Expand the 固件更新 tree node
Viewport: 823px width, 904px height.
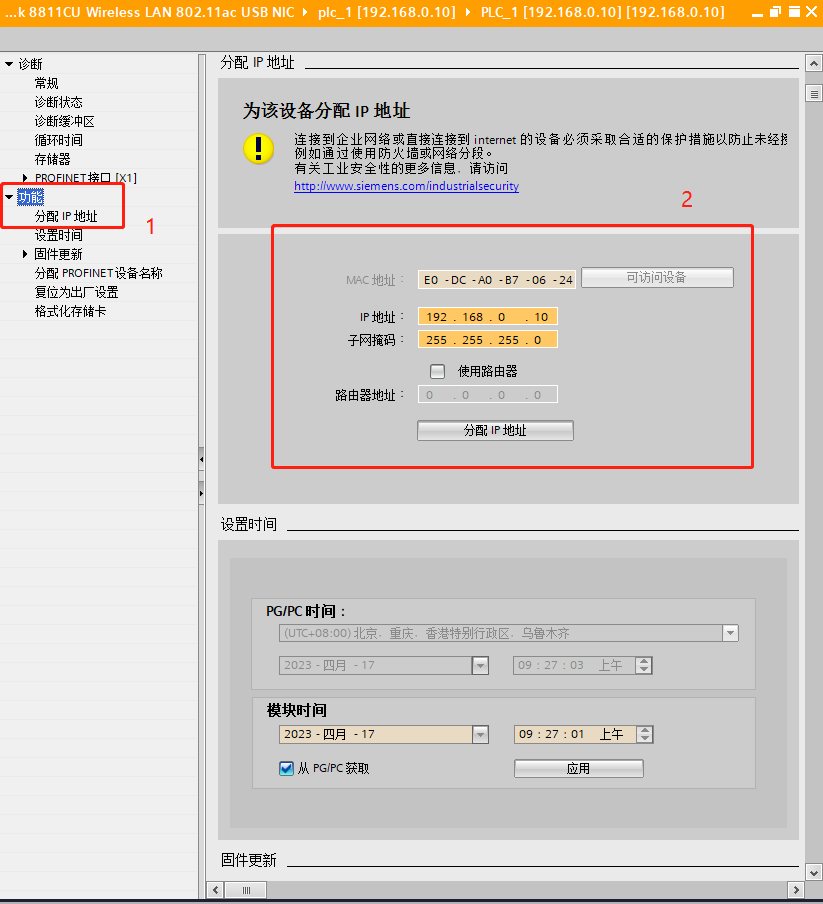pos(25,254)
